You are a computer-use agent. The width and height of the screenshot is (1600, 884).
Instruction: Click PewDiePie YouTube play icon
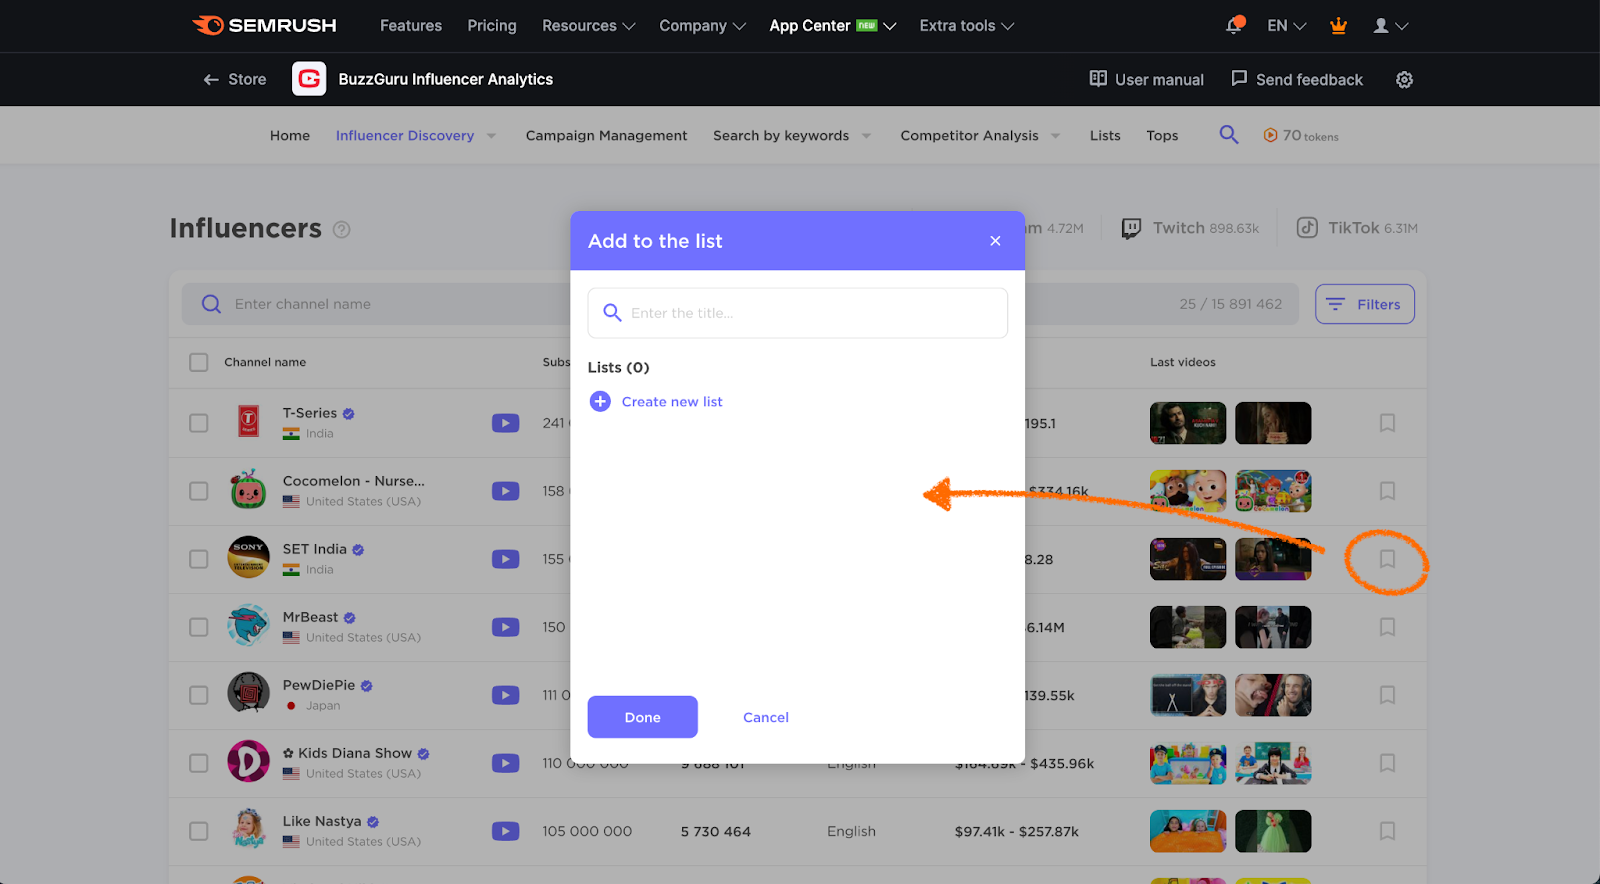[505, 695]
